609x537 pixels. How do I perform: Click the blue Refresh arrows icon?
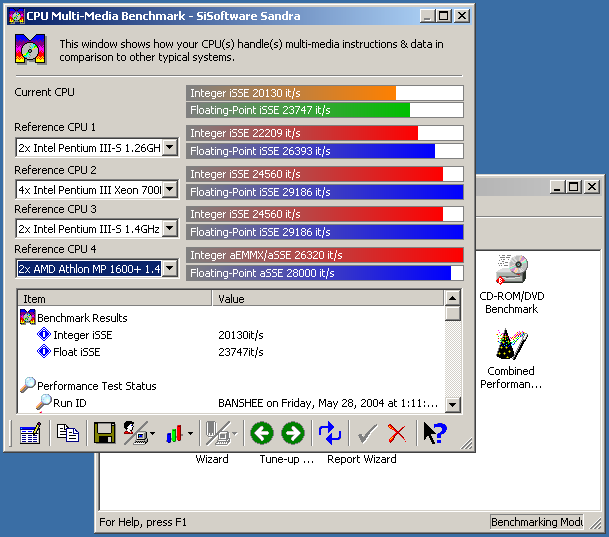tap(330, 433)
